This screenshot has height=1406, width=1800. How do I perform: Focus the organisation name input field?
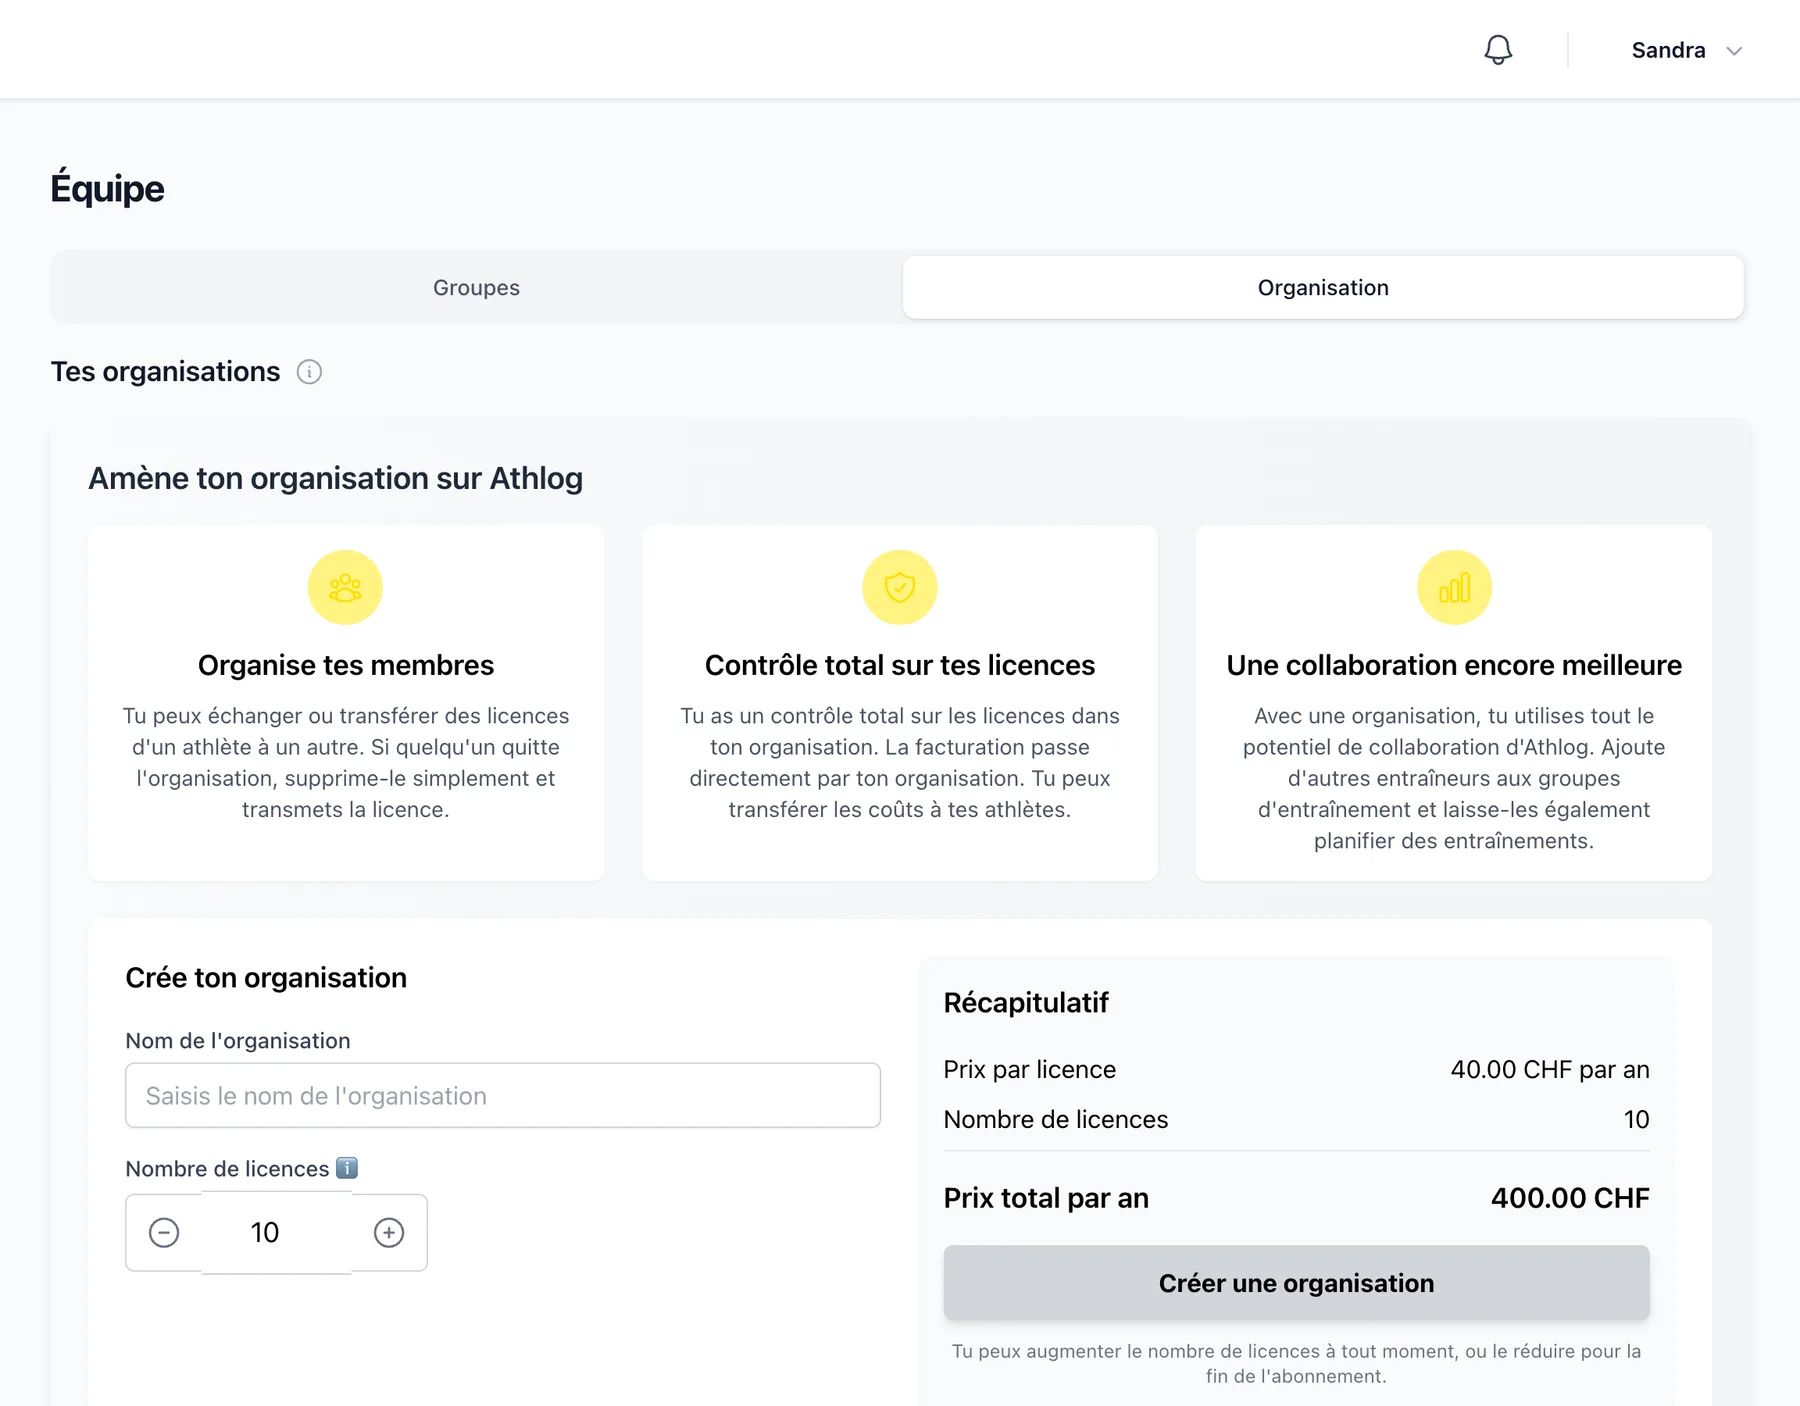pyautogui.click(x=503, y=1096)
